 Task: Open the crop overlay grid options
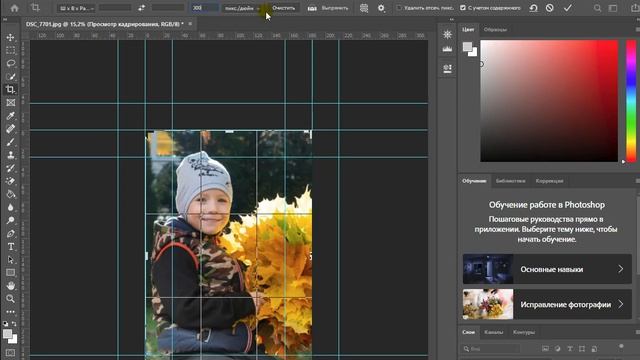pos(364,8)
